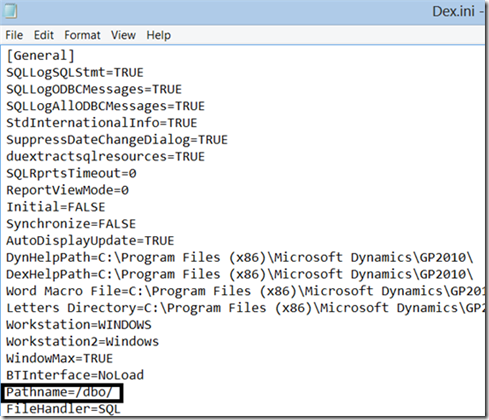The height and width of the screenshot is (420, 489).
Task: Click the StdInternationalInfo=TRUE line
Action: [102, 123]
